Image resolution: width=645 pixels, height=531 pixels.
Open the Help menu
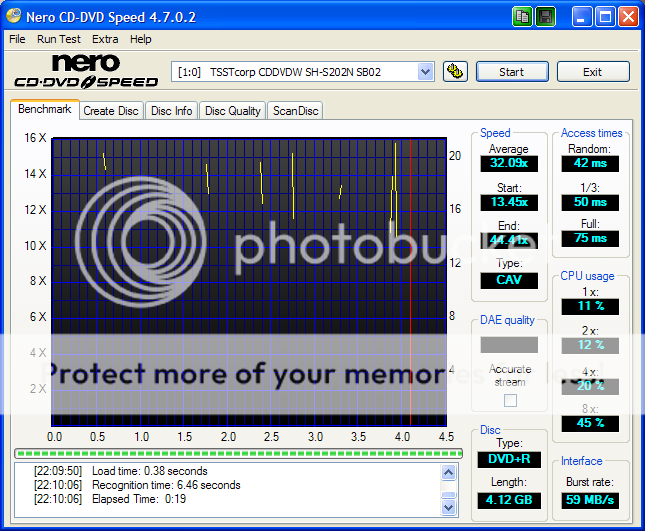tap(141, 39)
